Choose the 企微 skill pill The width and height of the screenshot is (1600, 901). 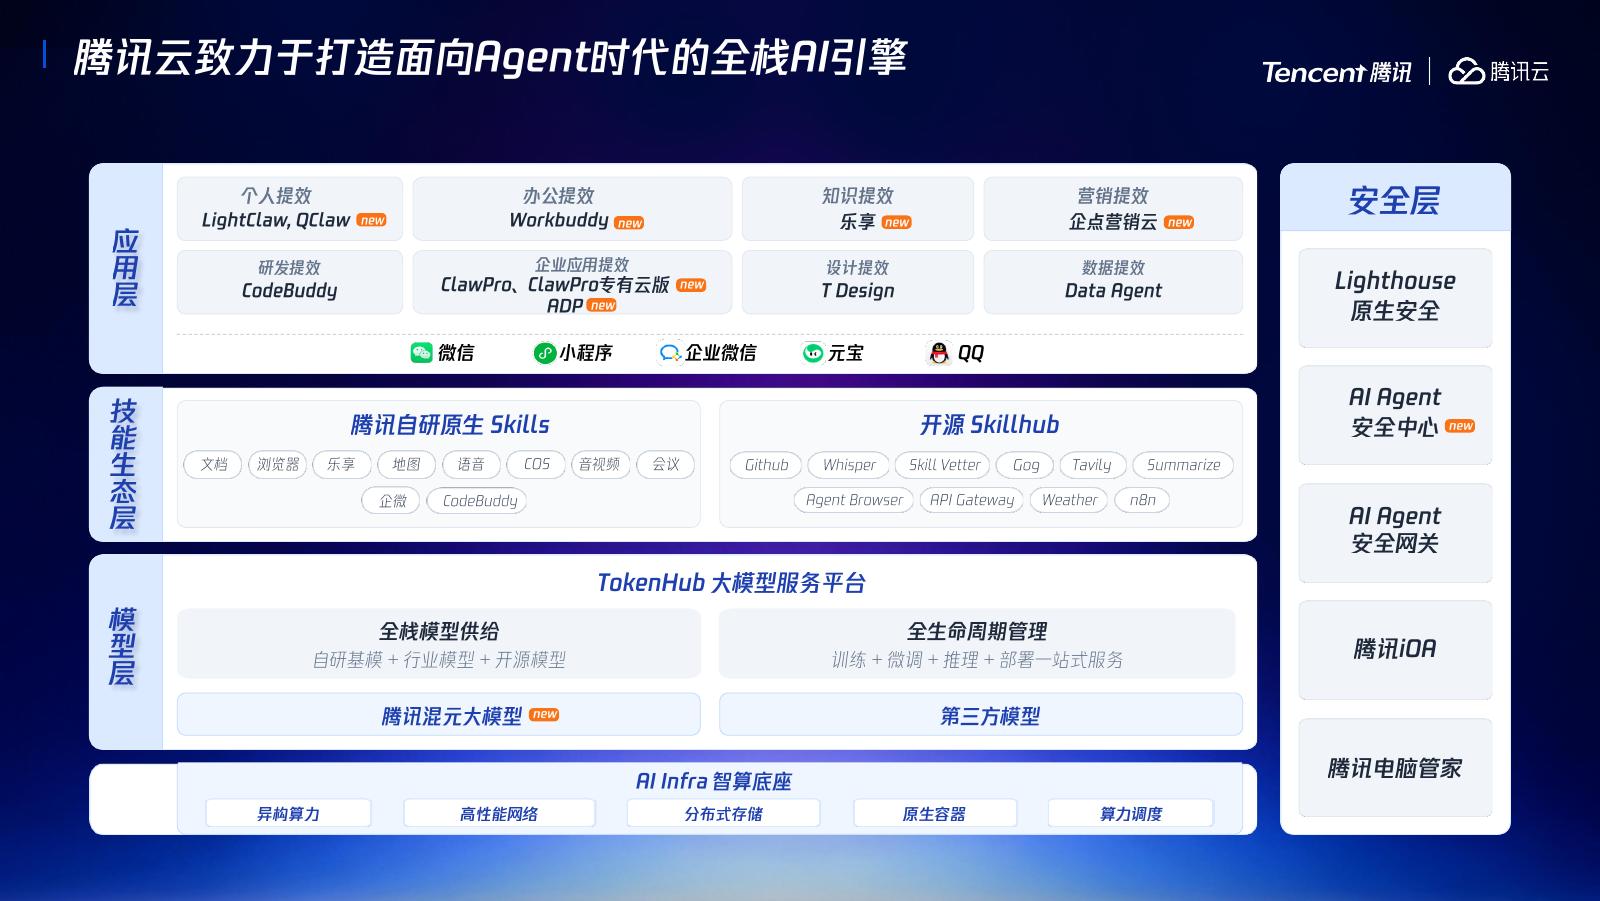click(x=392, y=500)
